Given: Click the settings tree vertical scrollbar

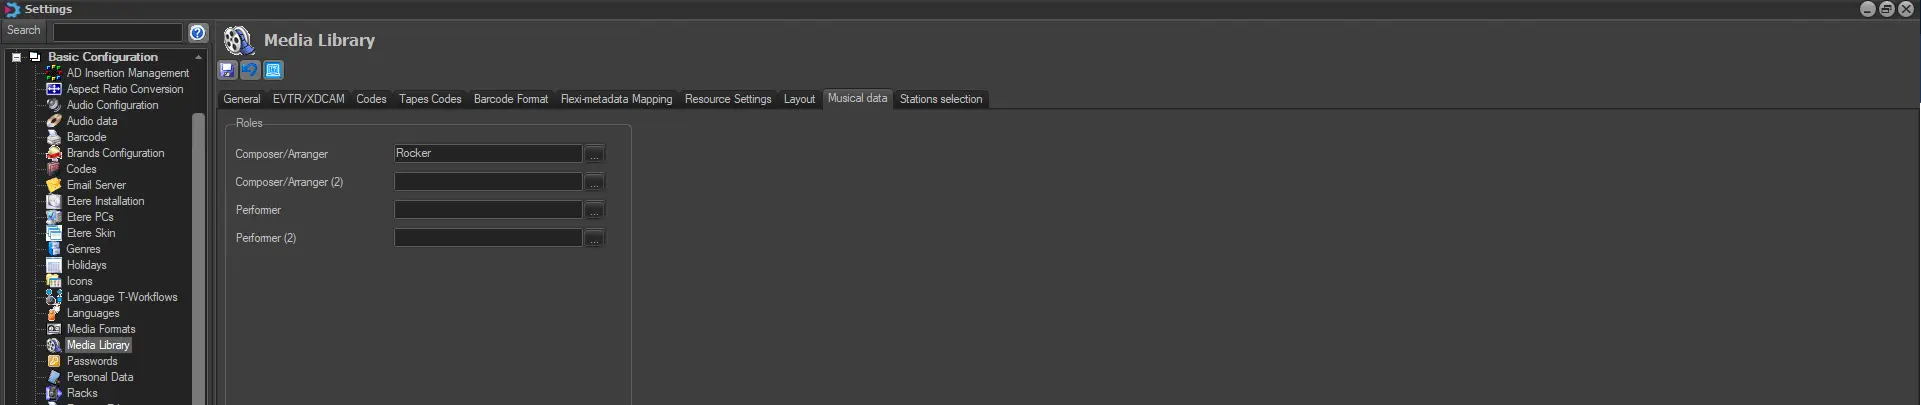Looking at the screenshot, I should pos(198,250).
